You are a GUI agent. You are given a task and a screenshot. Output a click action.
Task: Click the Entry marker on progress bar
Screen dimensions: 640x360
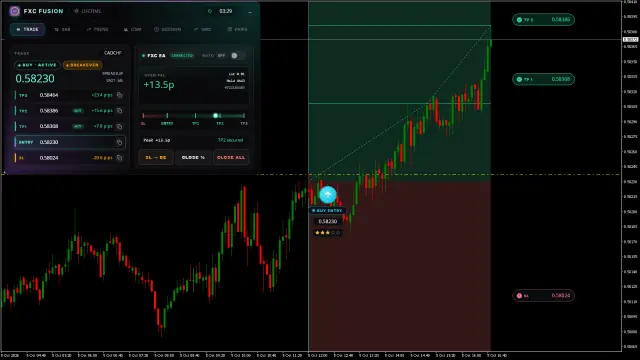tap(167, 116)
